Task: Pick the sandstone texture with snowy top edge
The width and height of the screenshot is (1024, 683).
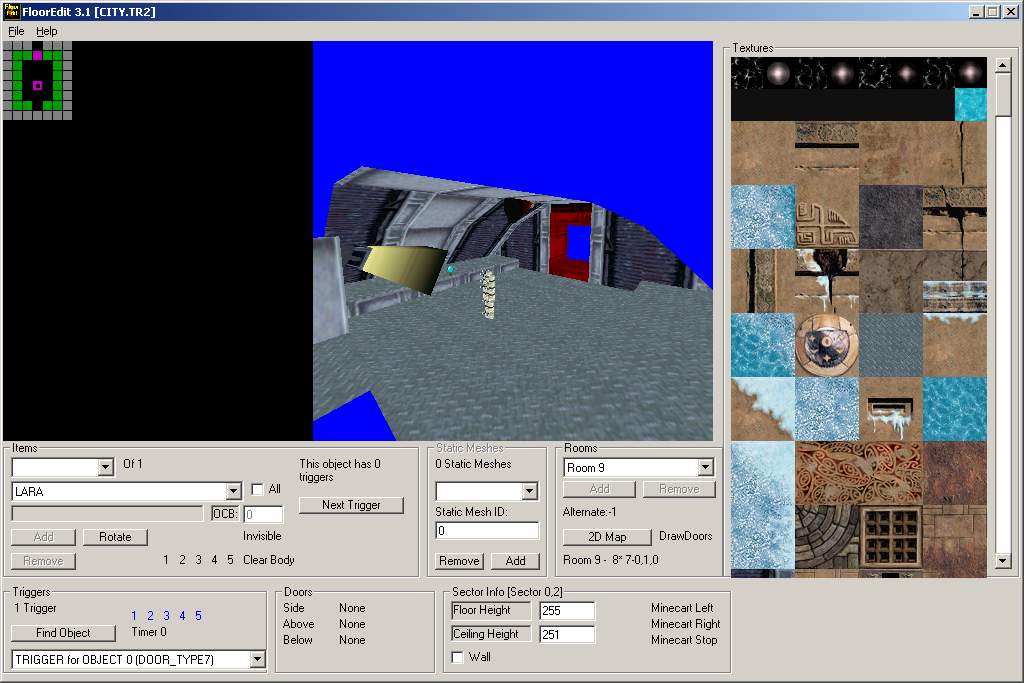Action: pyautogui.click(x=955, y=345)
